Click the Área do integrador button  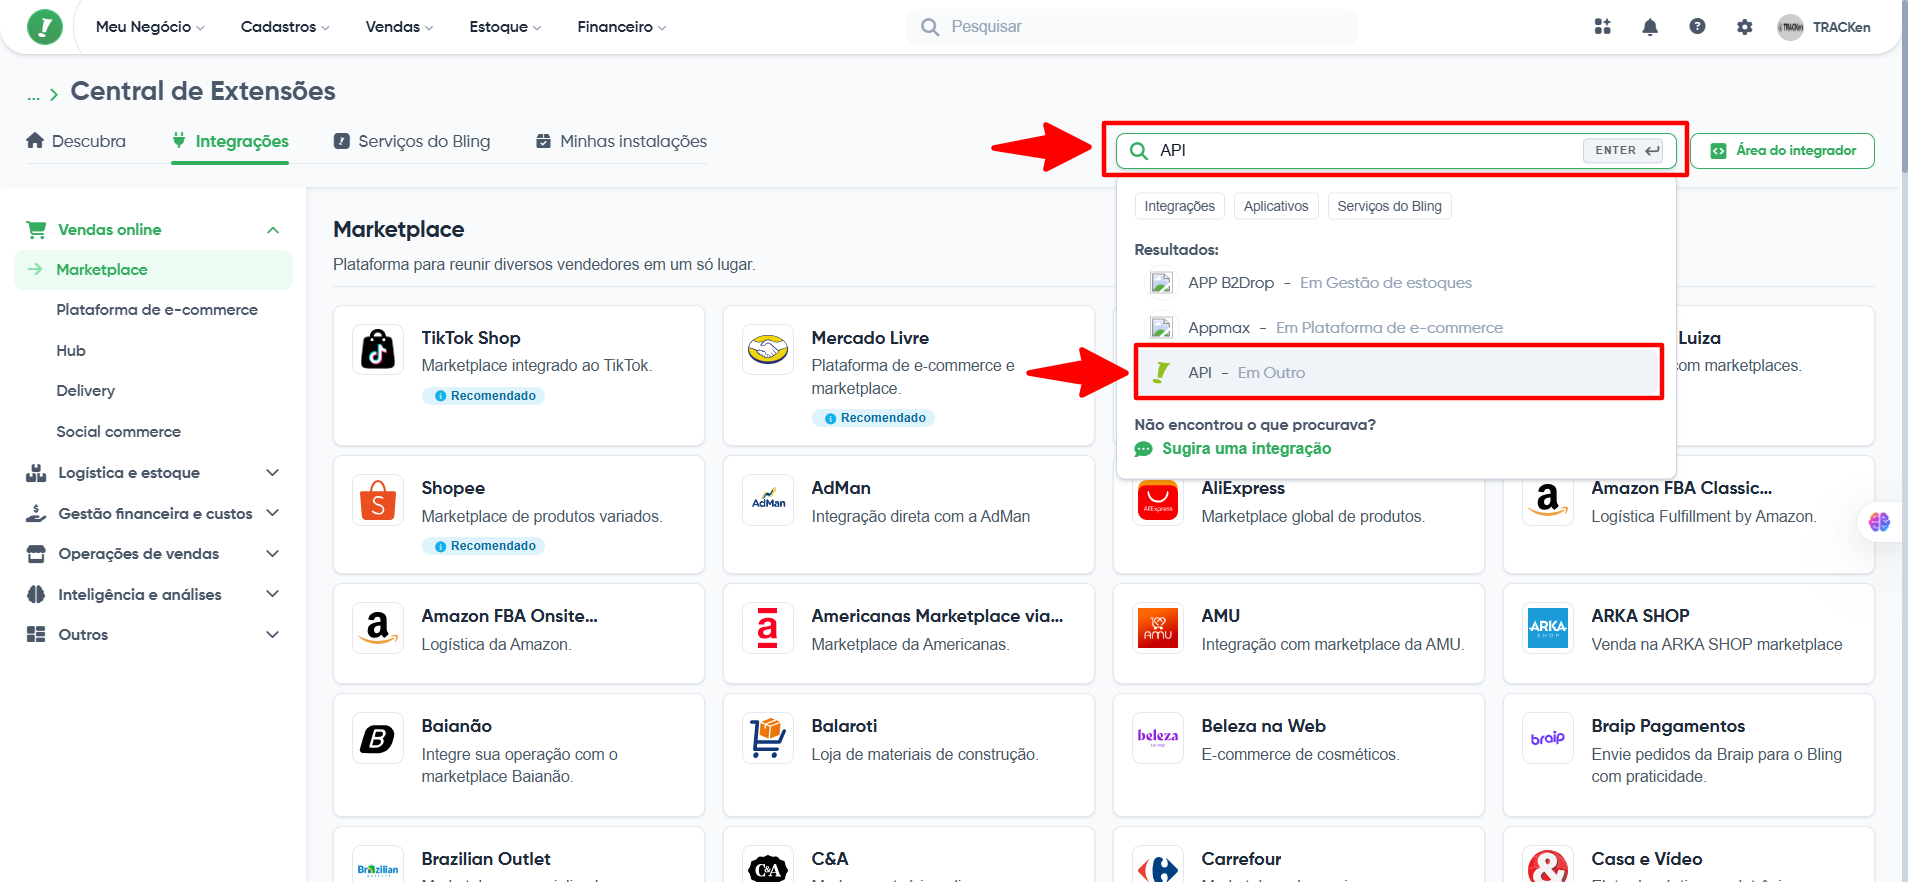[x=1782, y=151]
